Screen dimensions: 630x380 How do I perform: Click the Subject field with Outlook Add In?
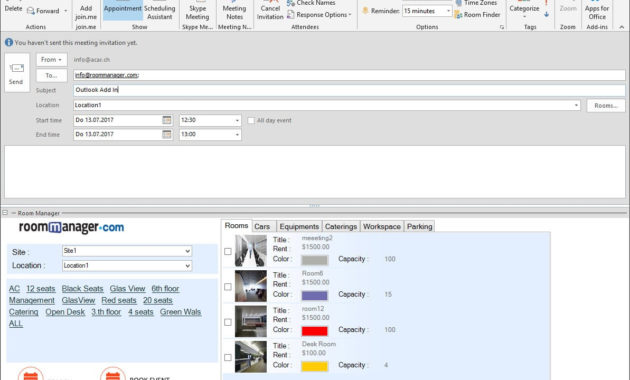[x=349, y=90]
